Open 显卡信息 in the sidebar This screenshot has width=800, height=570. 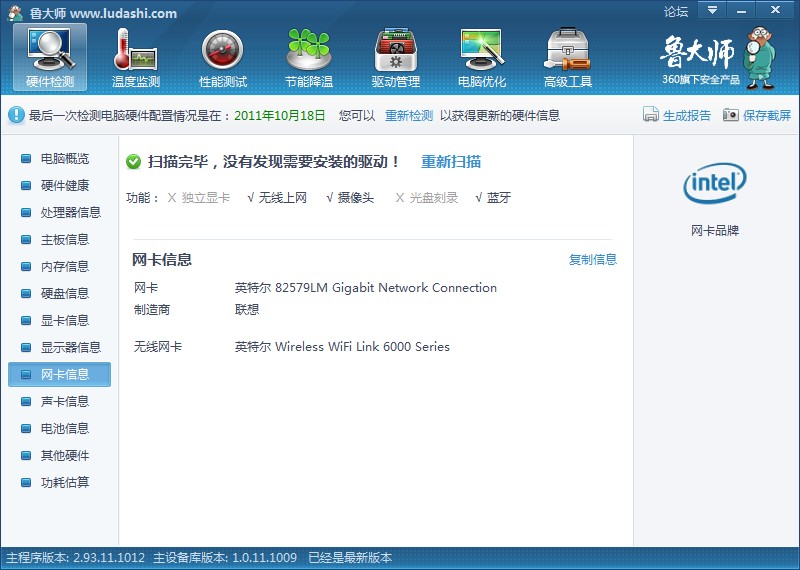pyautogui.click(x=64, y=320)
